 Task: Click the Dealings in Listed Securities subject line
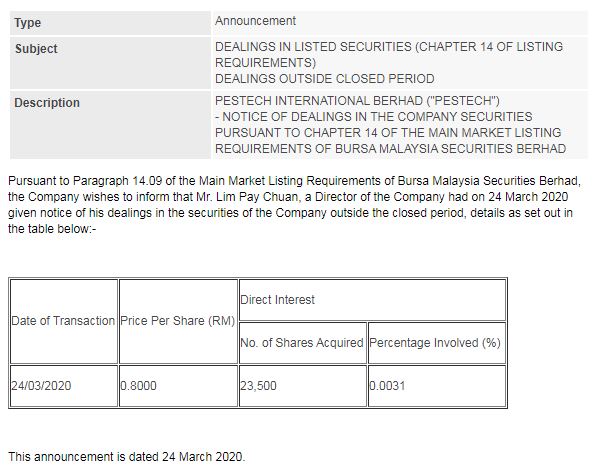click(x=389, y=55)
